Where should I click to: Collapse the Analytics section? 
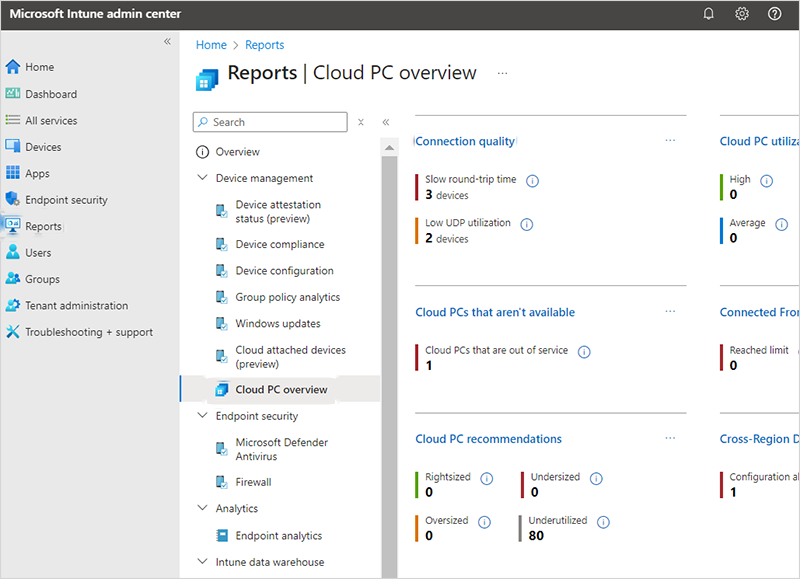coord(203,508)
